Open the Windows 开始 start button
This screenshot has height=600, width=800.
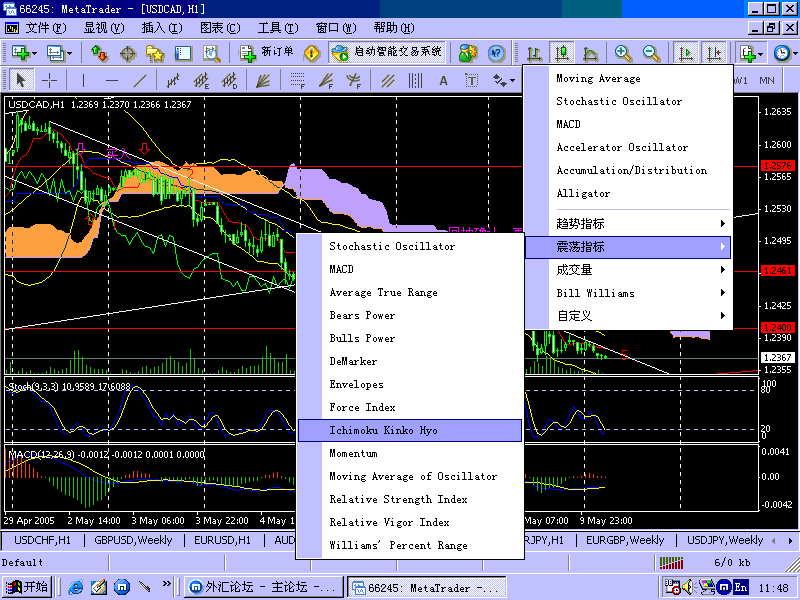click(x=27, y=587)
